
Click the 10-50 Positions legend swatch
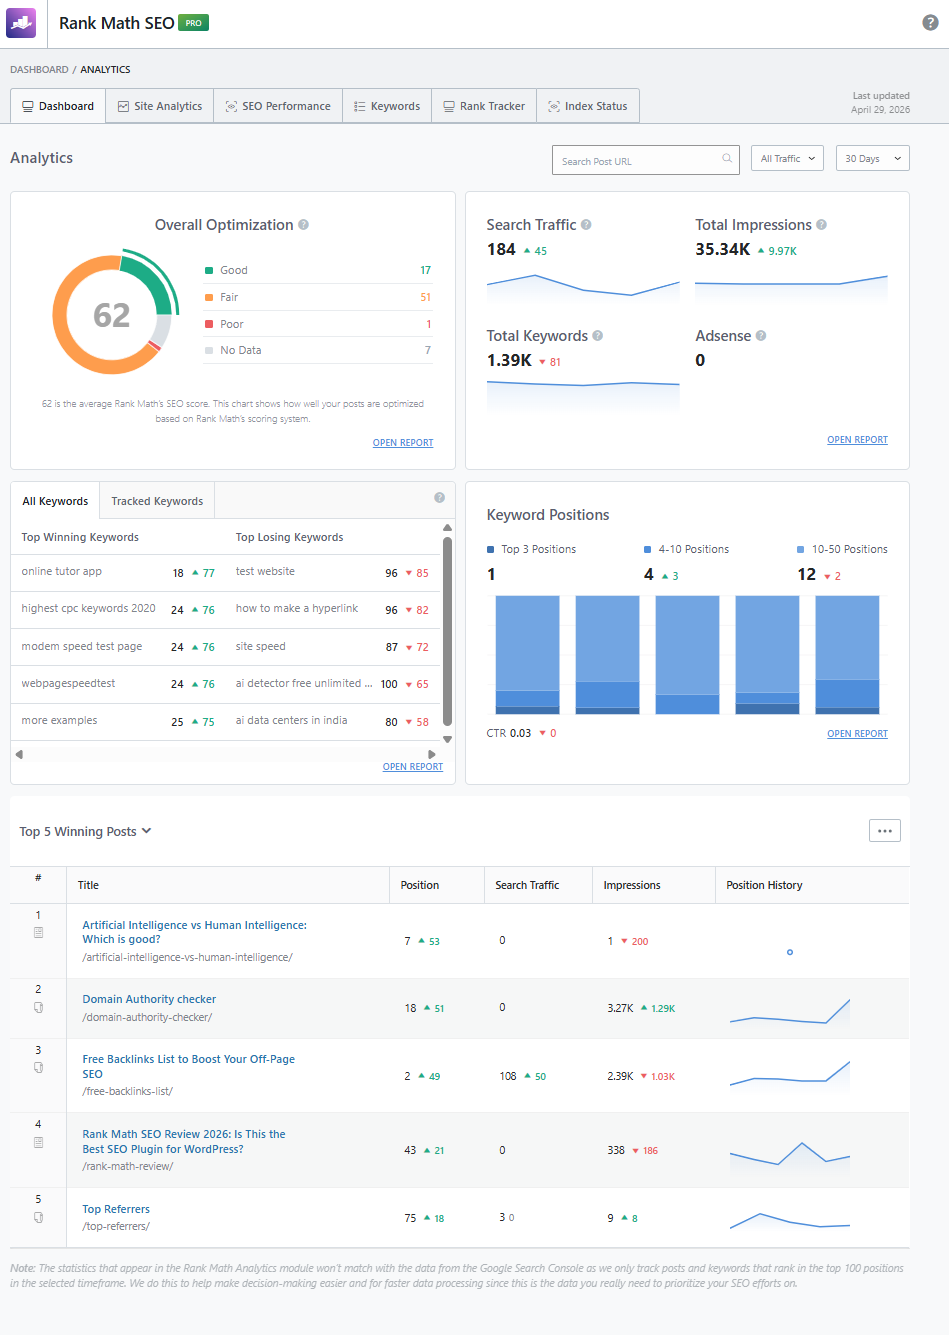coord(801,549)
